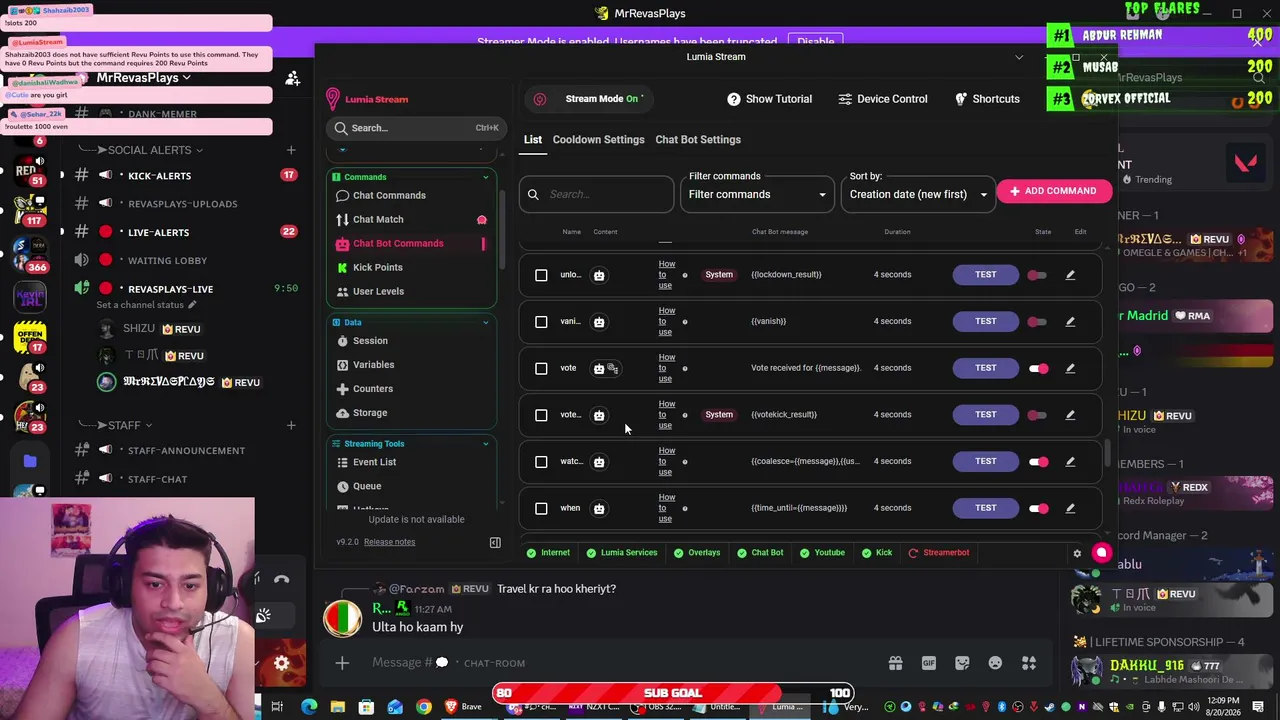Collapse the Streaming Tools group
The image size is (1280, 720).
pyautogui.click(x=486, y=443)
